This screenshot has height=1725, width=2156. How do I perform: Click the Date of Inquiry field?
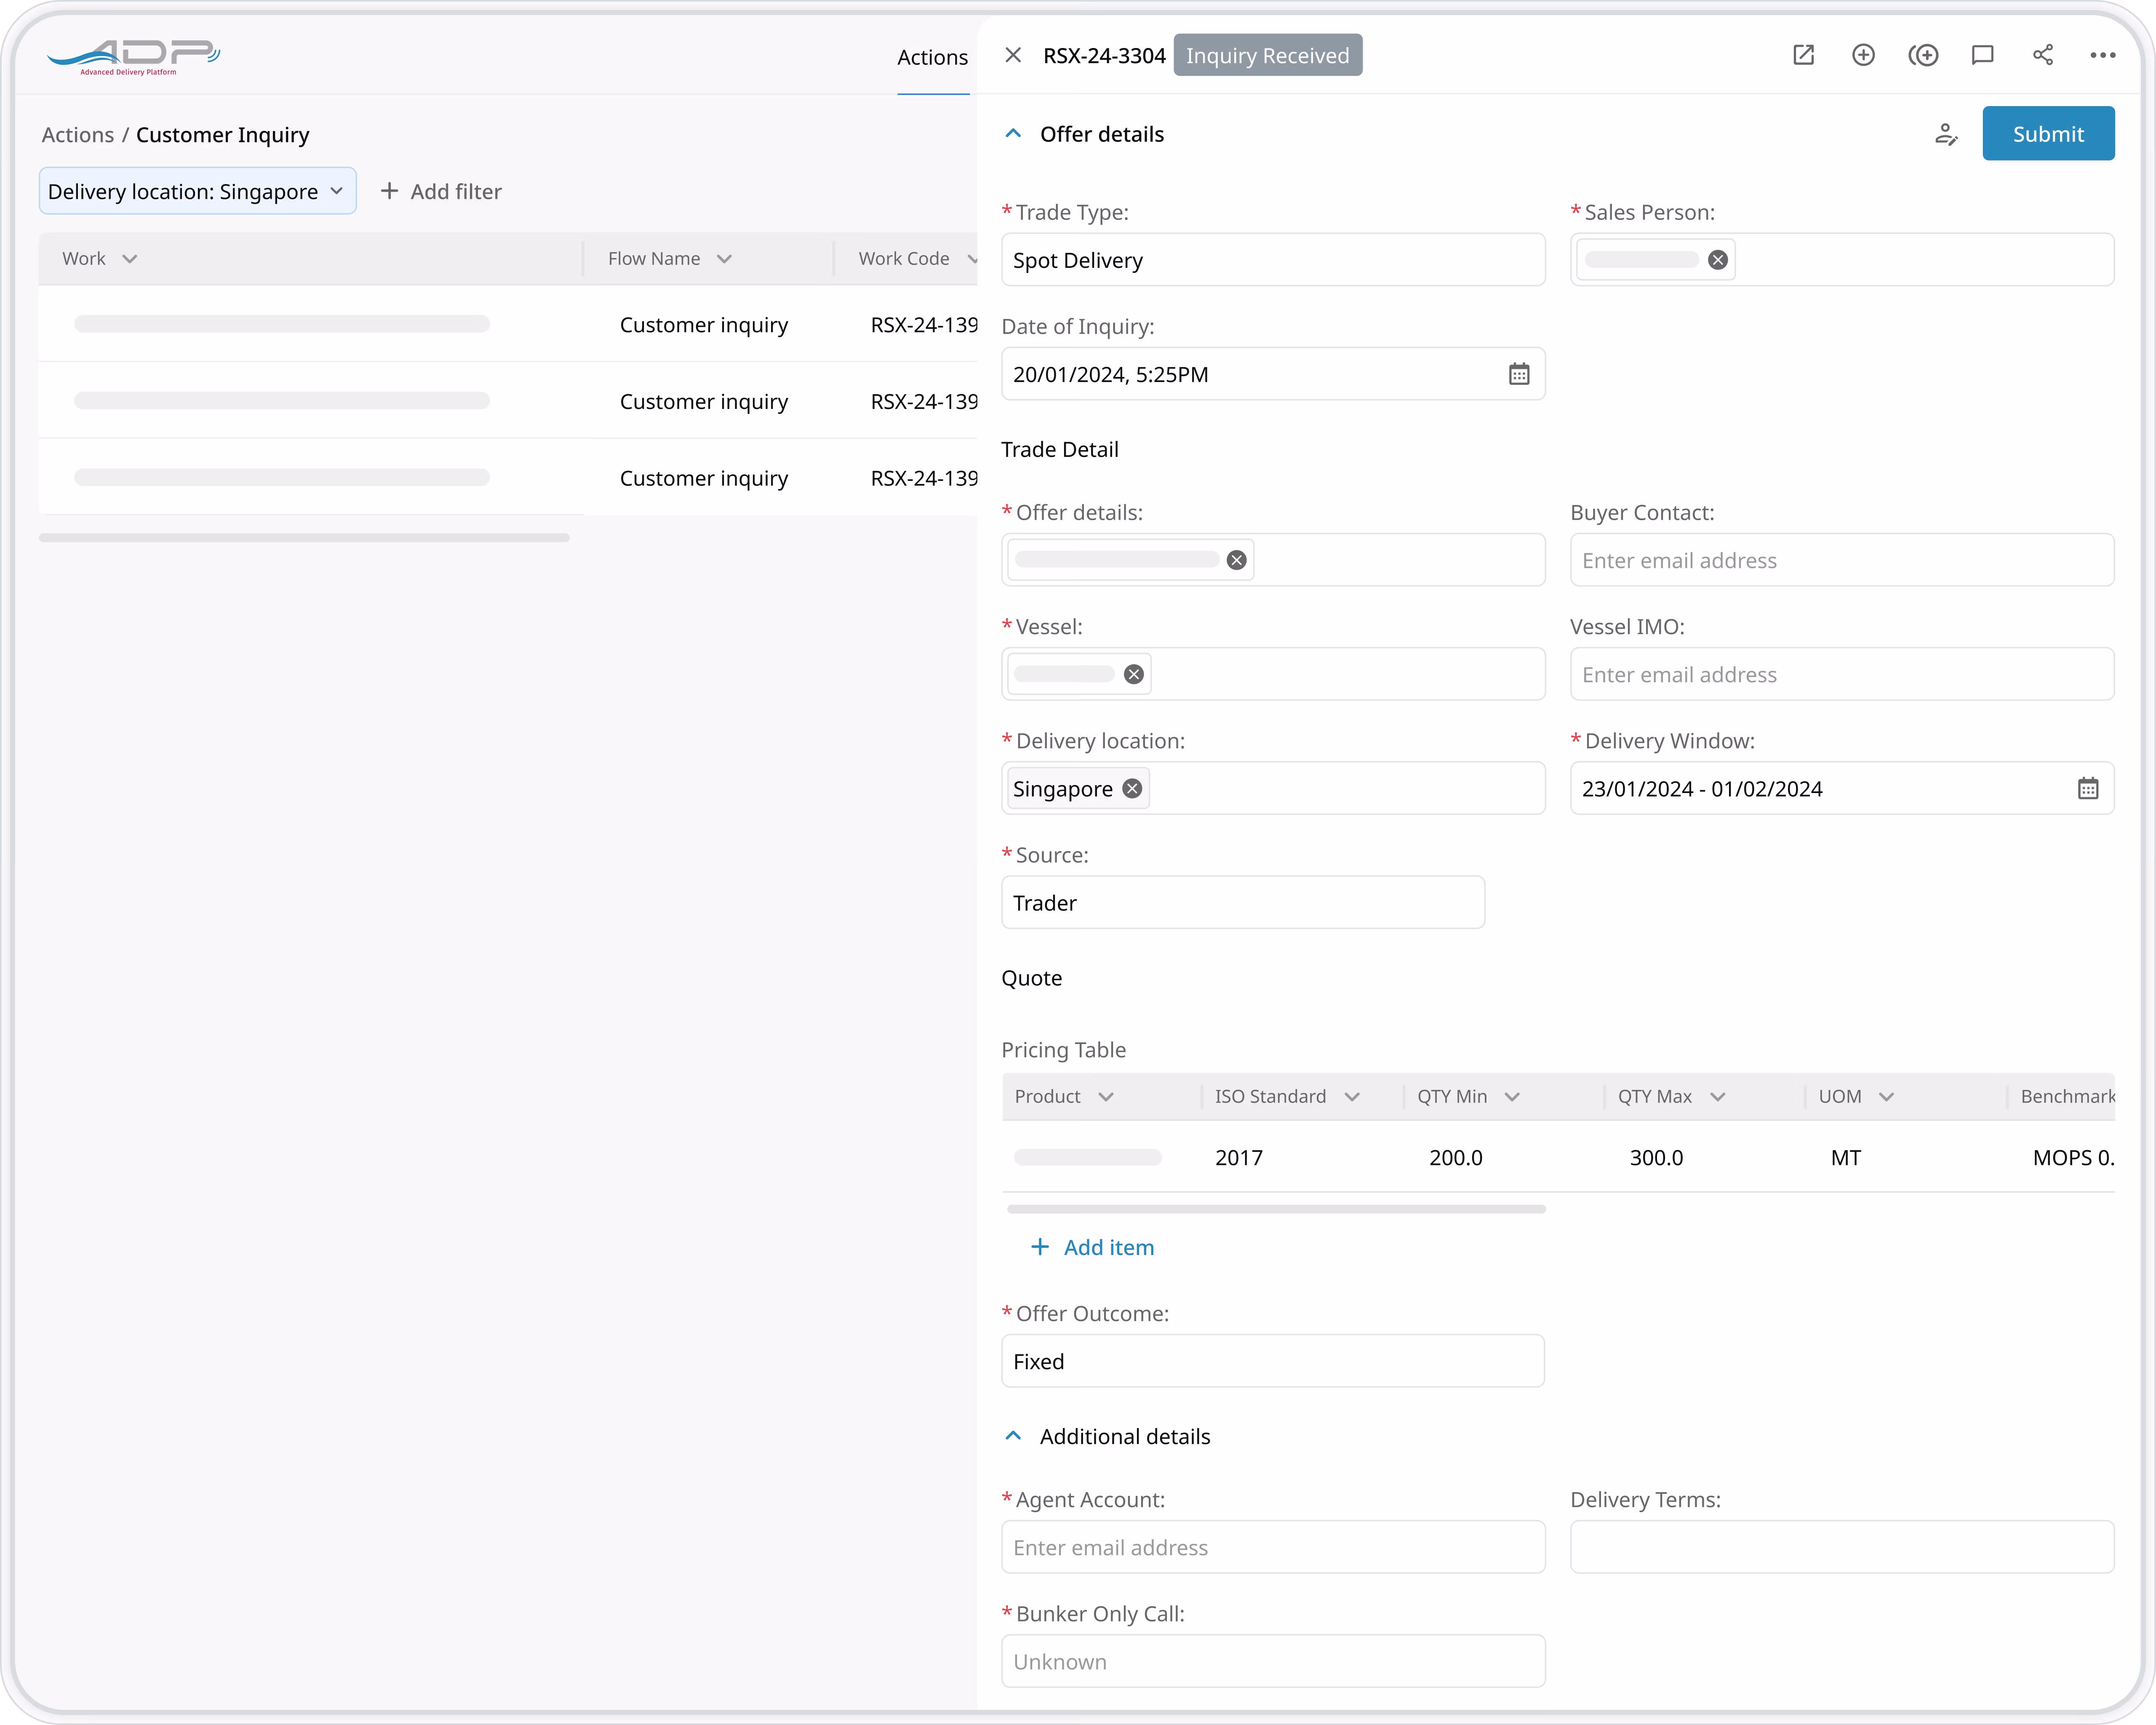[1273, 374]
